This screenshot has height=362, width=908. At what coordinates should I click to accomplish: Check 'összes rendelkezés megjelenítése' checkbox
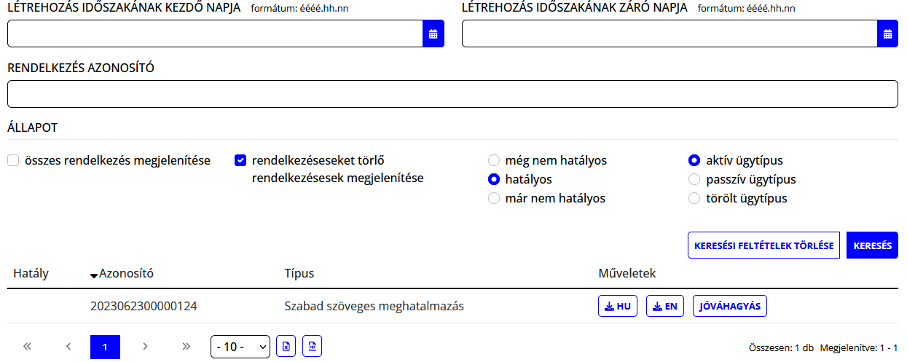13,160
